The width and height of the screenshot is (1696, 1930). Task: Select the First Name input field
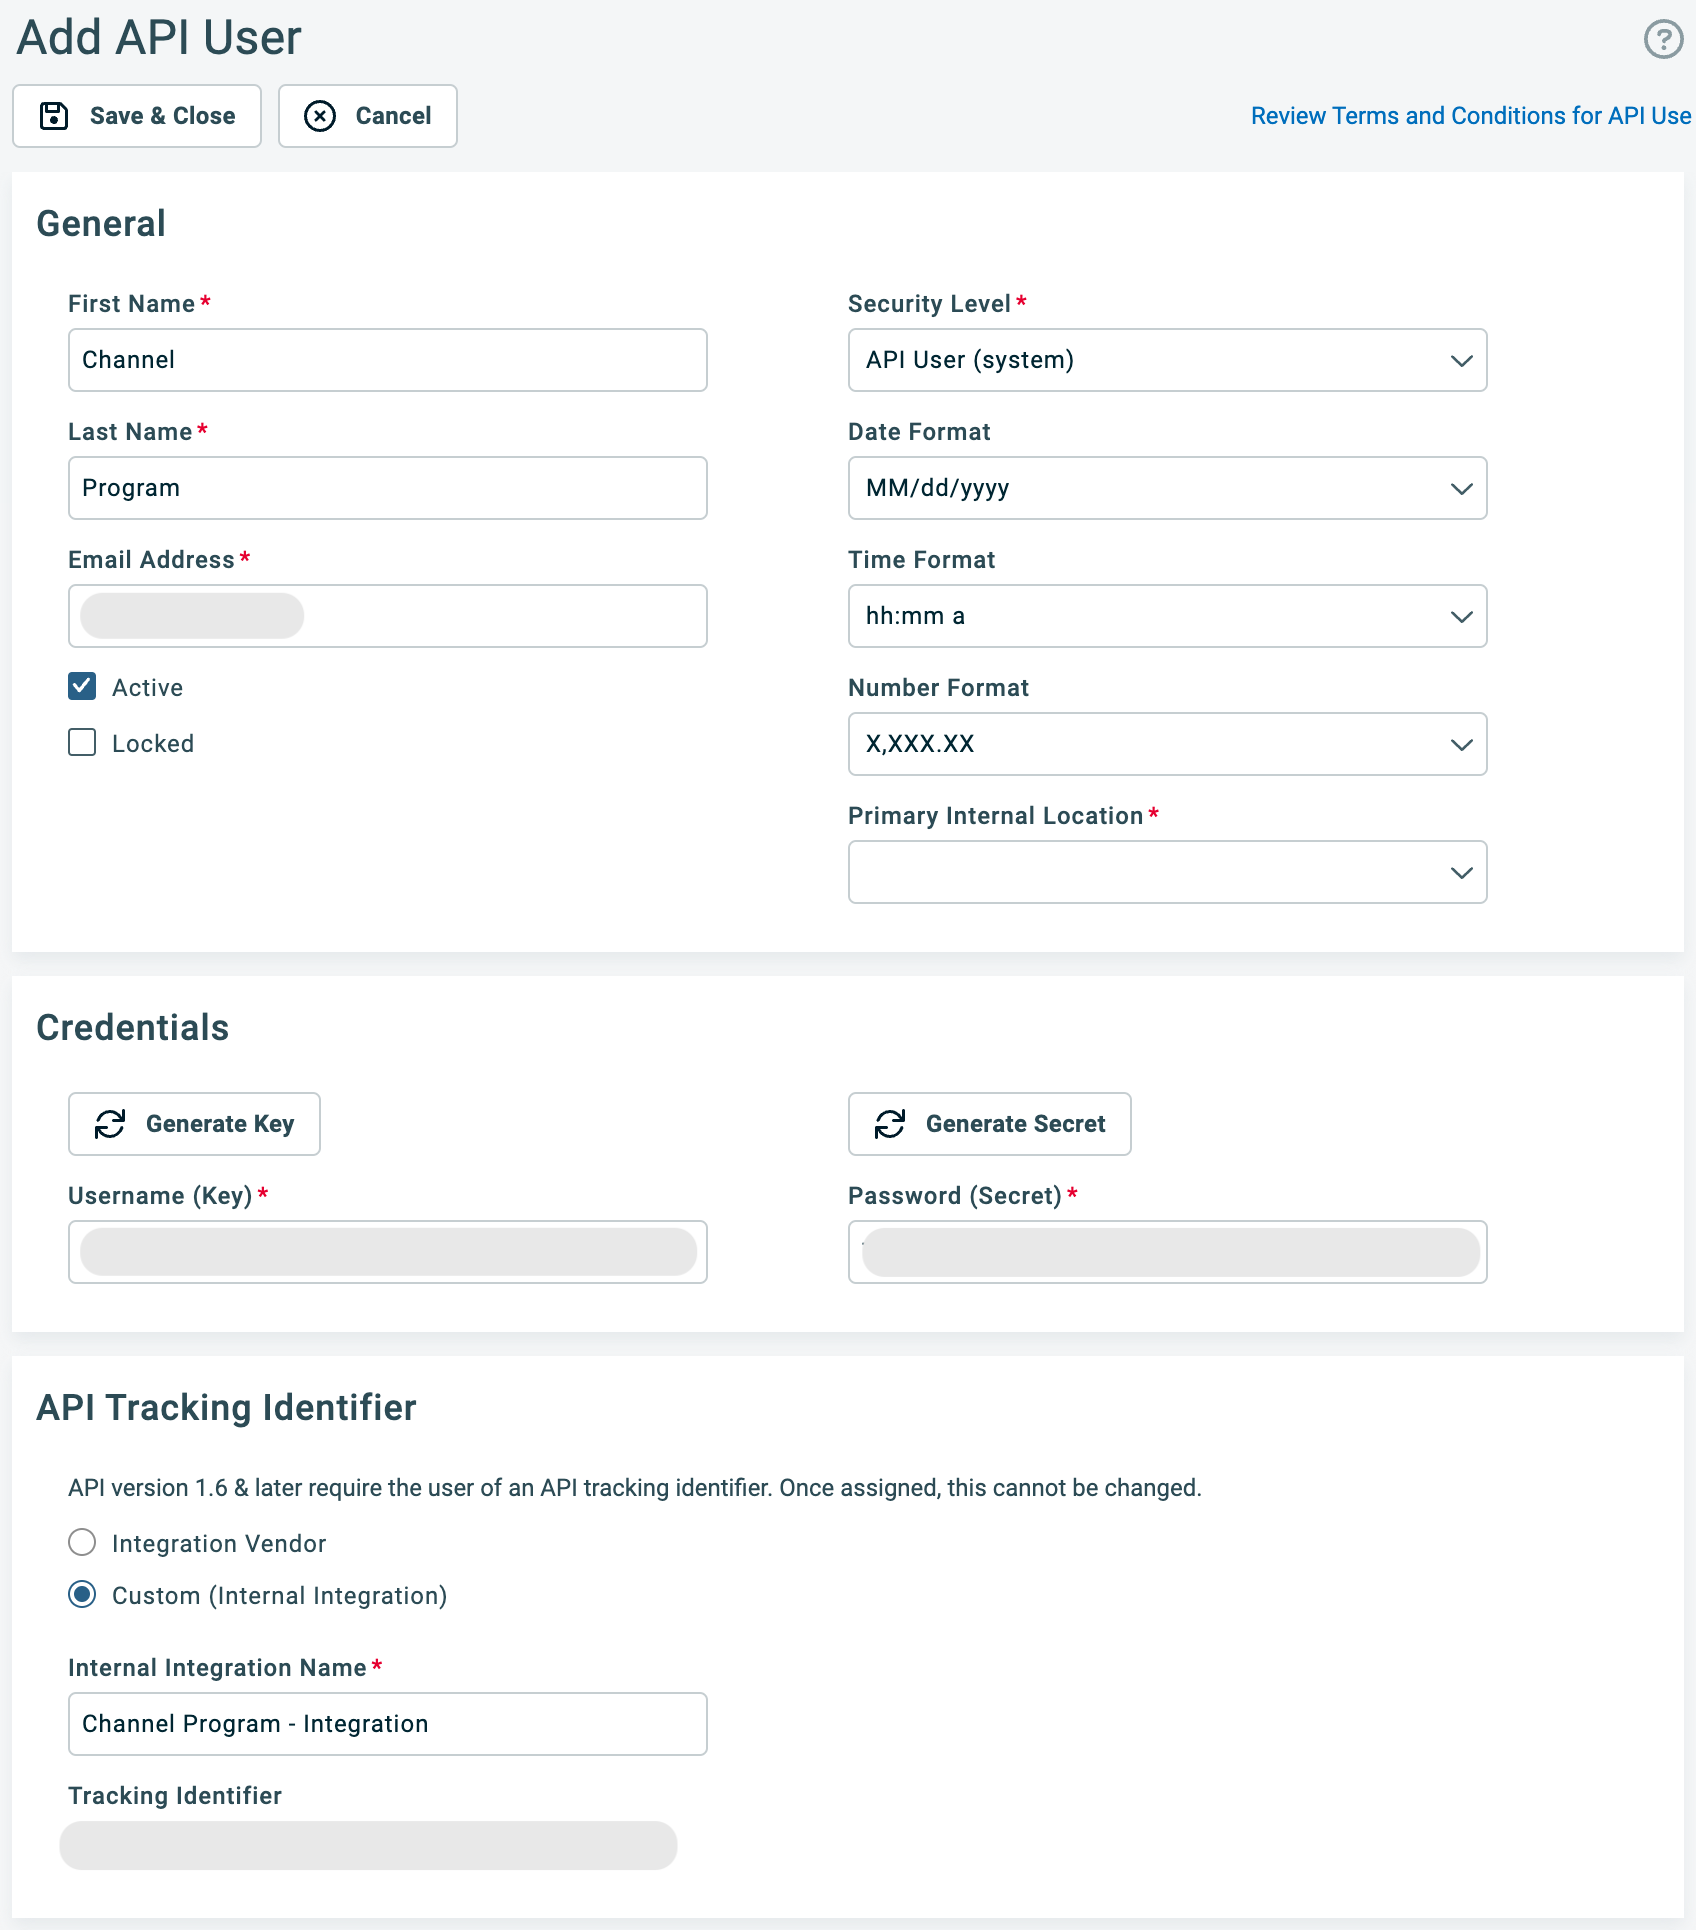[388, 360]
